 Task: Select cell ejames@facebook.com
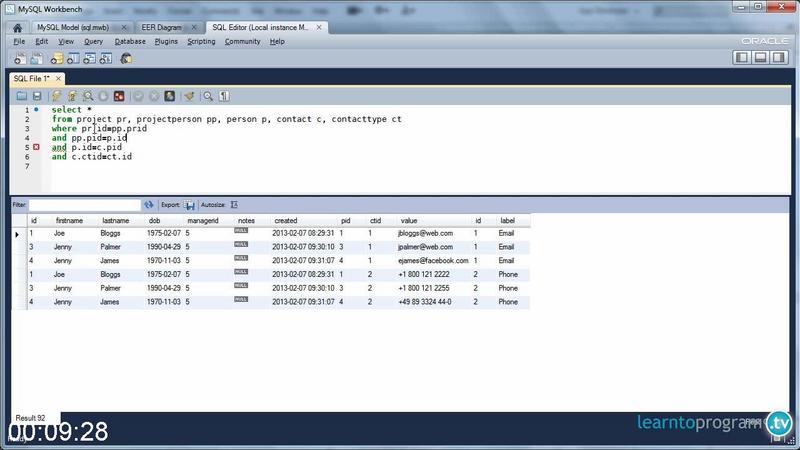433,261
